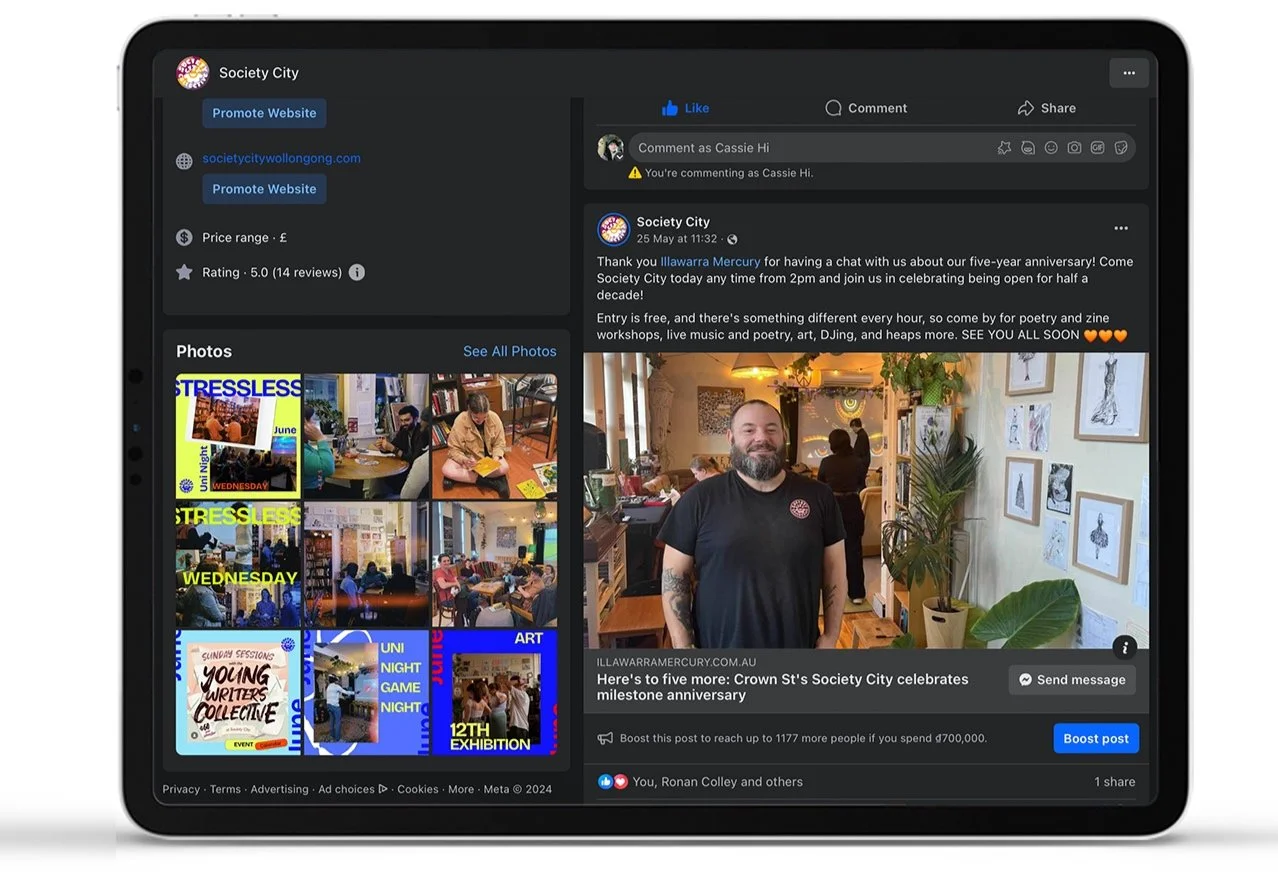Viewport: 1278px width, 894px height.
Task: Click the star icon next to Rating
Action: click(x=184, y=272)
